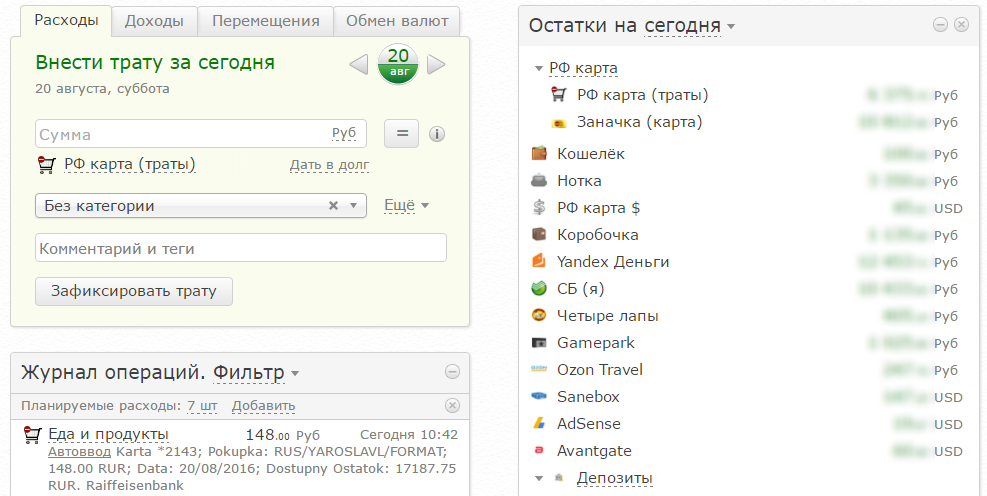Click the Yandex Деньги icon
Screen dimensions: 987x496
coord(539,261)
